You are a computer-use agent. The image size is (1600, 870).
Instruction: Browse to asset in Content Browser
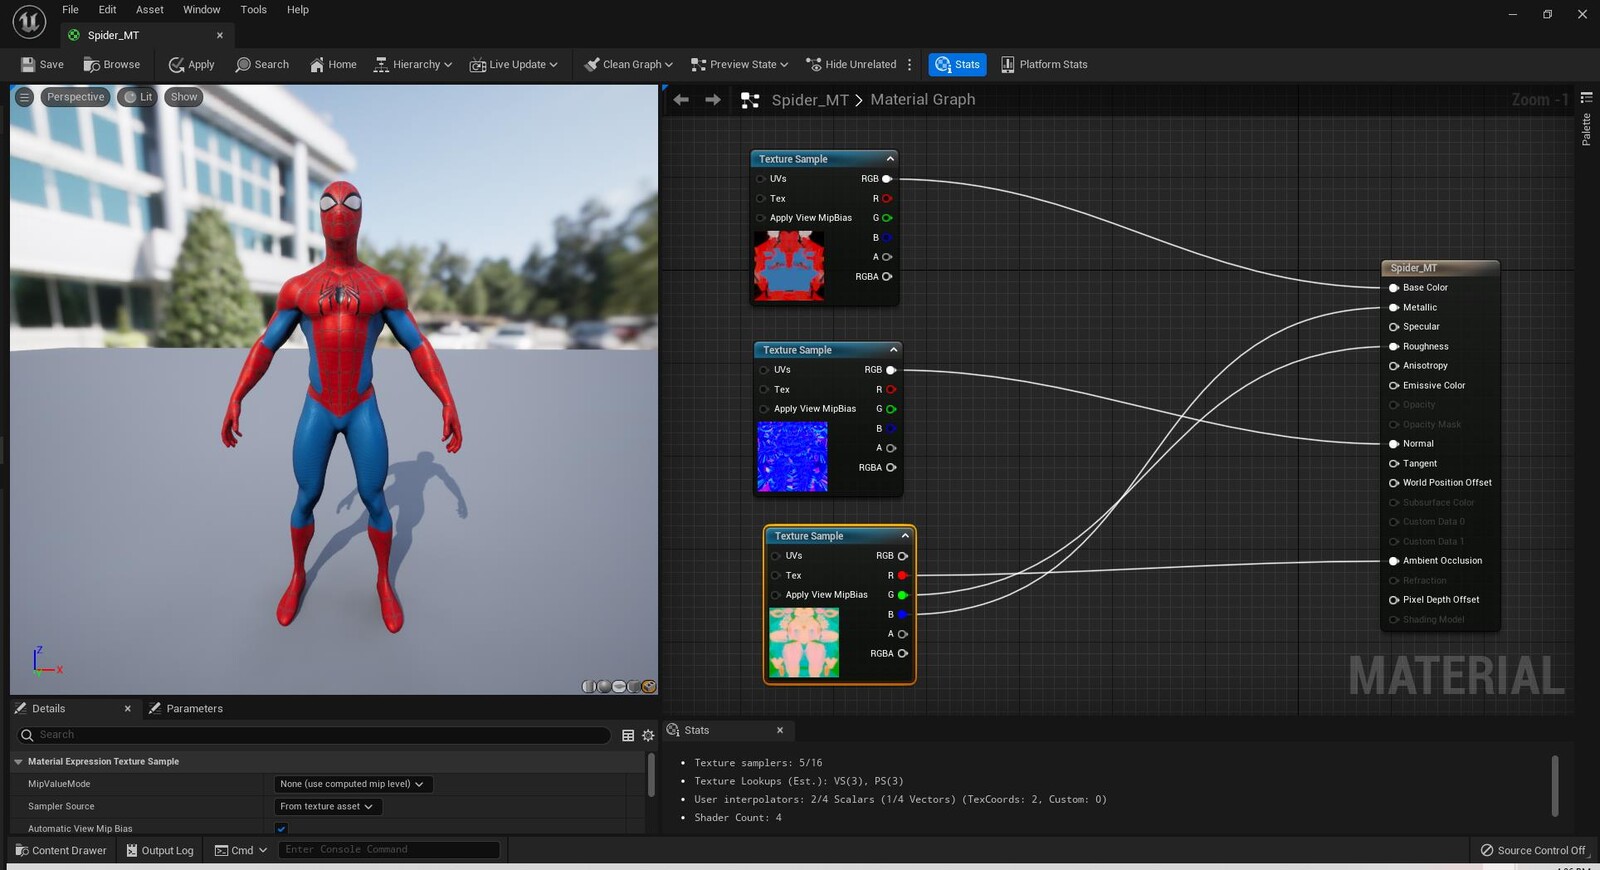[112, 64]
